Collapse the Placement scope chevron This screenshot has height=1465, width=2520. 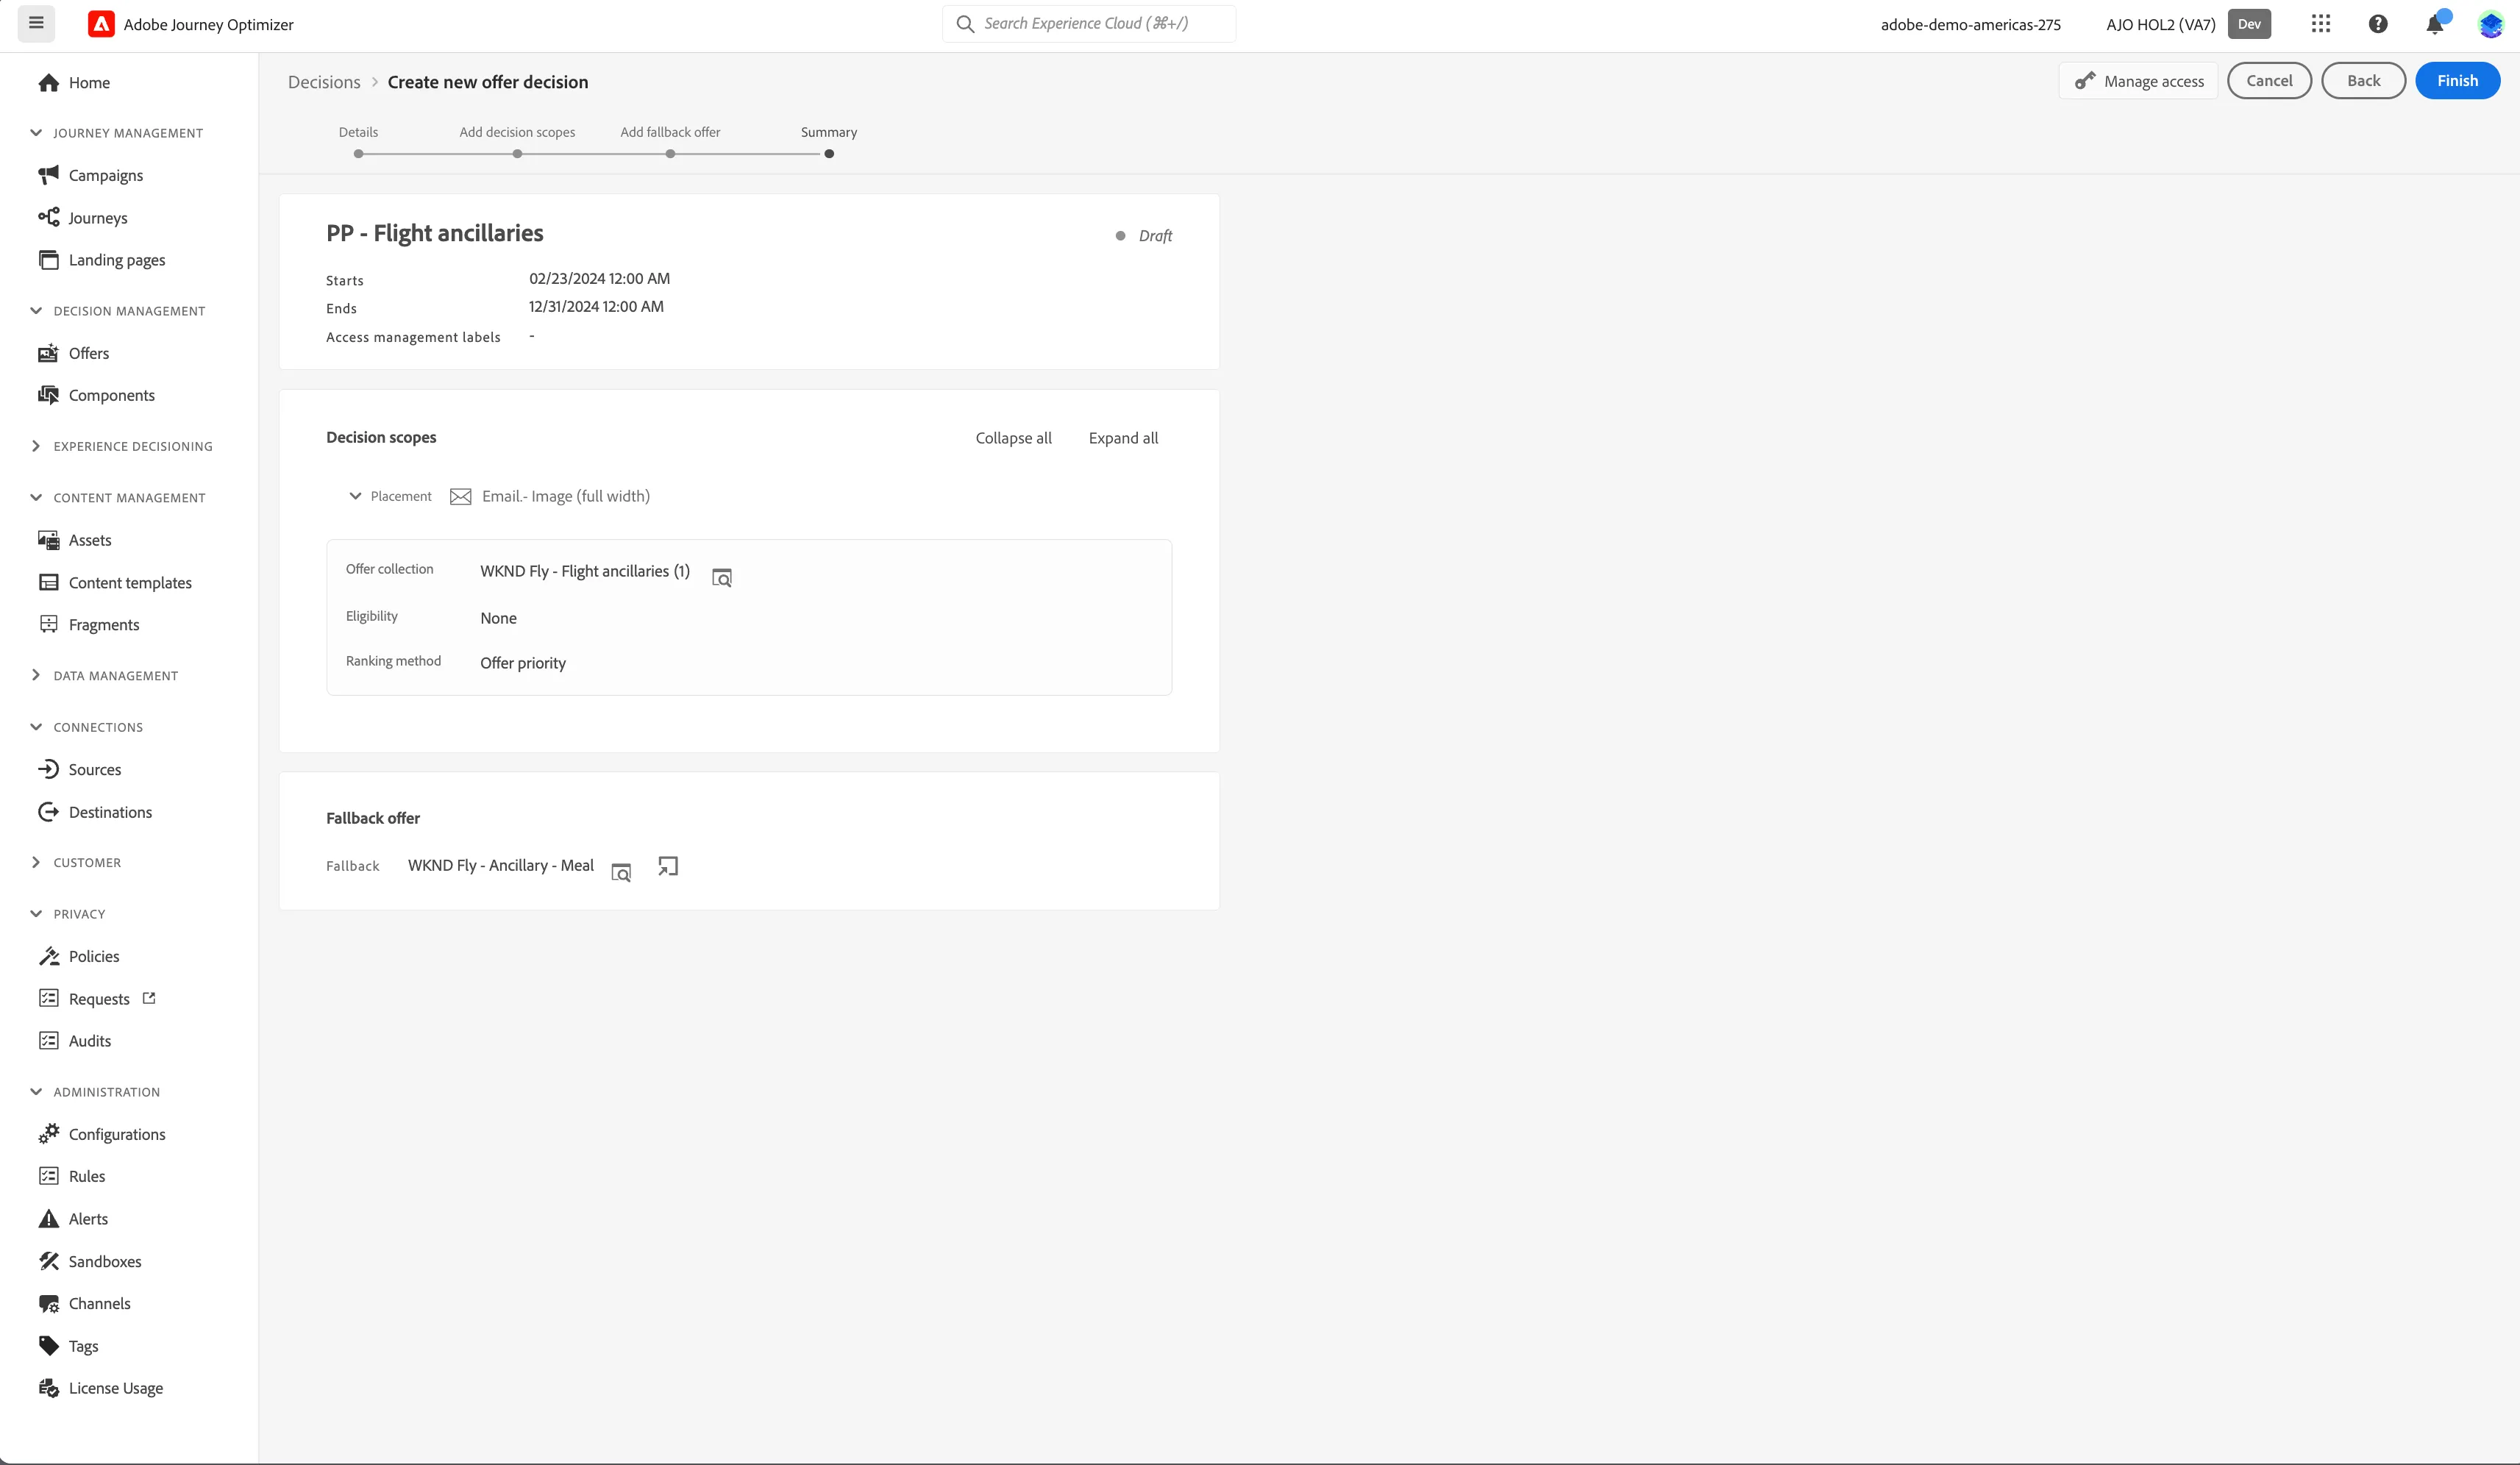(355, 496)
